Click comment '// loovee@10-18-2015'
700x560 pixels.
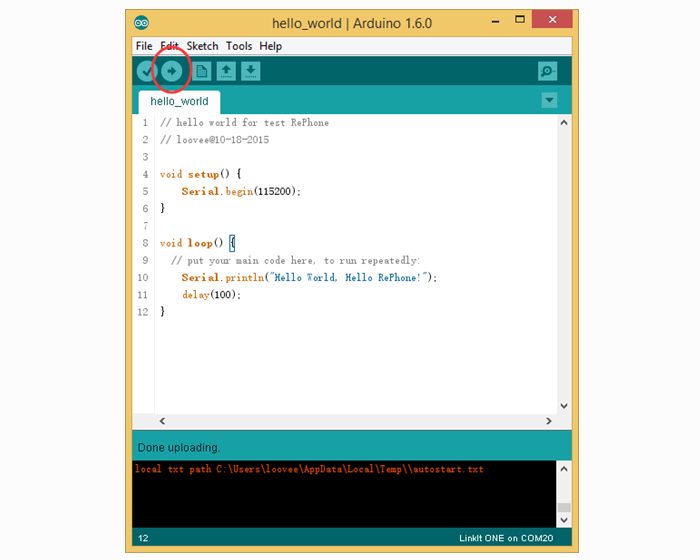click(214, 140)
